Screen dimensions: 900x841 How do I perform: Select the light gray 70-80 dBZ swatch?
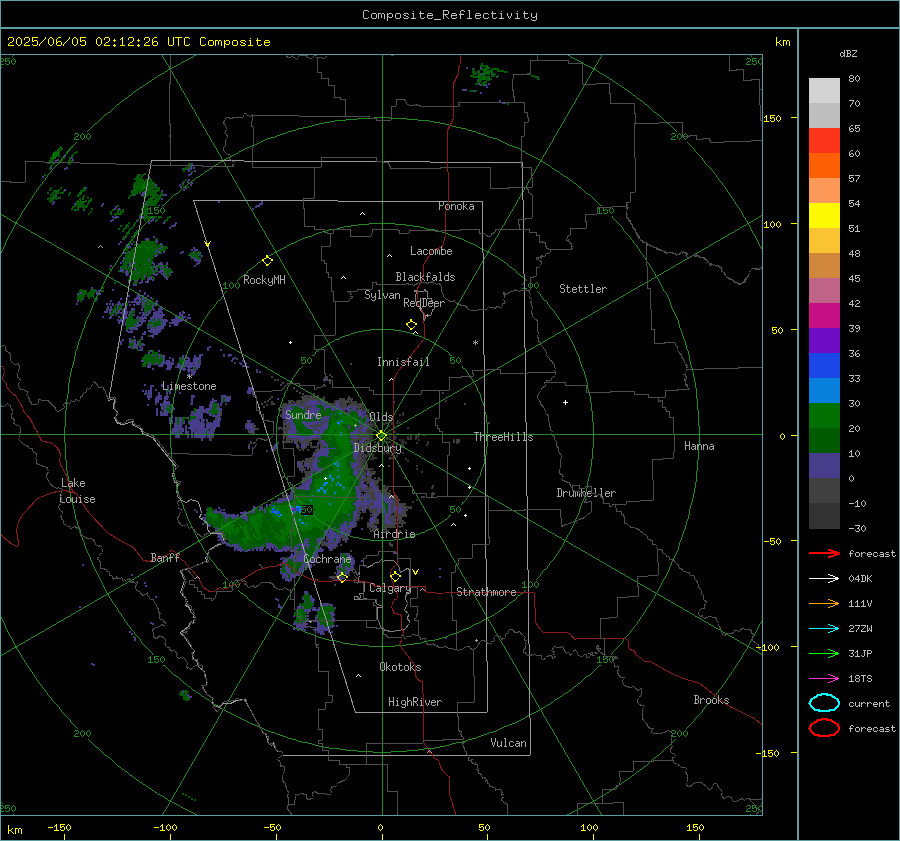pyautogui.click(x=824, y=91)
